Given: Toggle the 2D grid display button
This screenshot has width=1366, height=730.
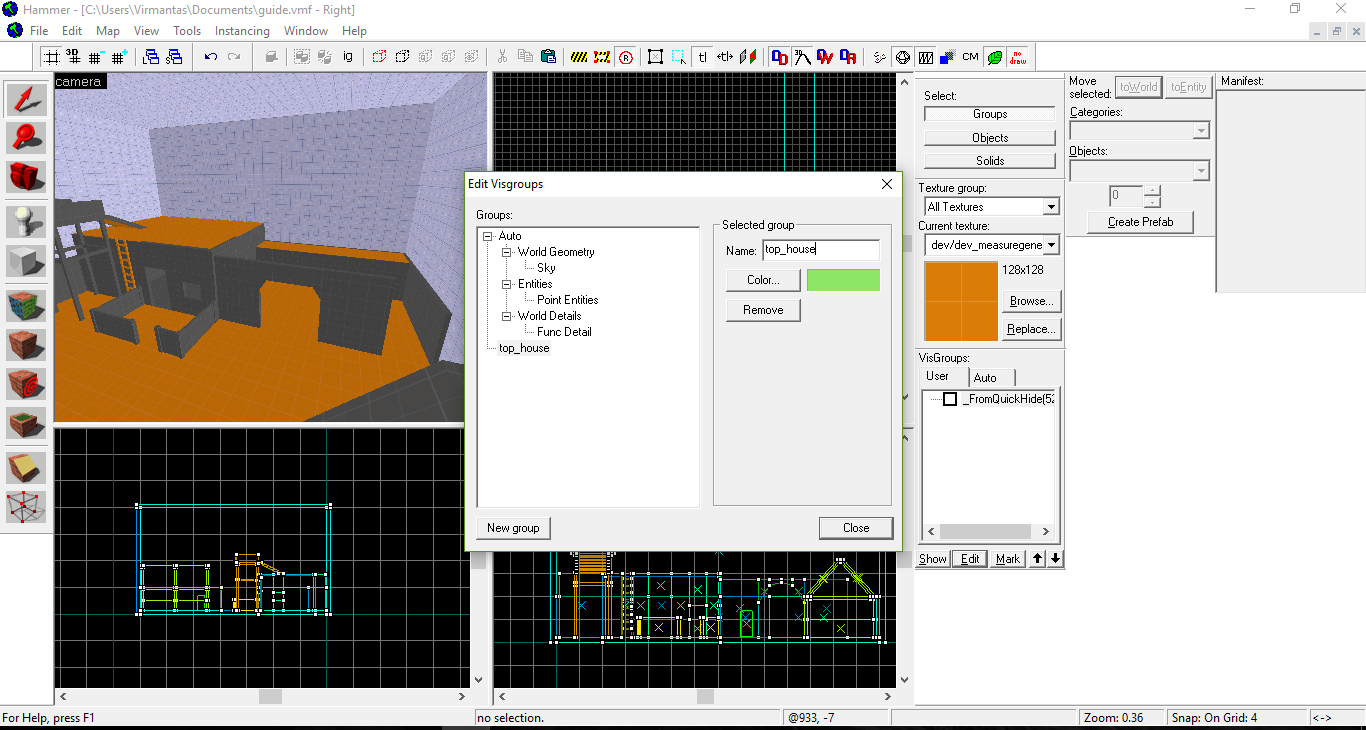Looking at the screenshot, I should point(52,57).
